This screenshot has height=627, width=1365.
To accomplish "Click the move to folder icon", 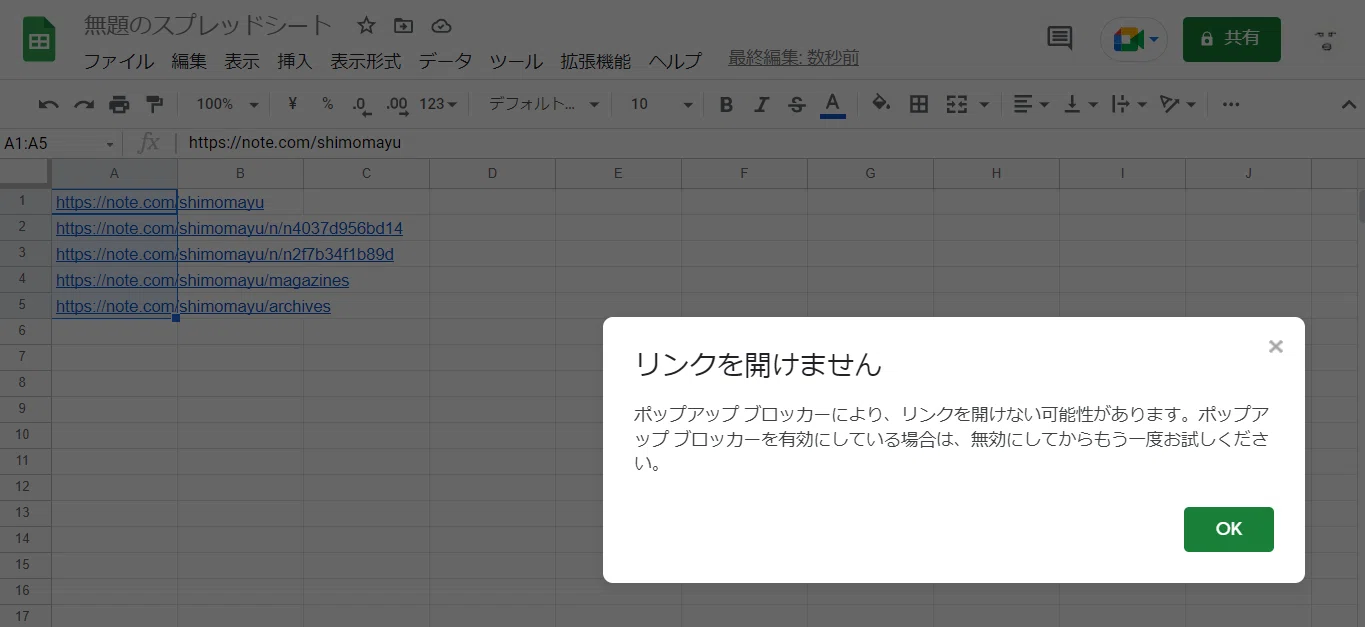I will (x=403, y=26).
